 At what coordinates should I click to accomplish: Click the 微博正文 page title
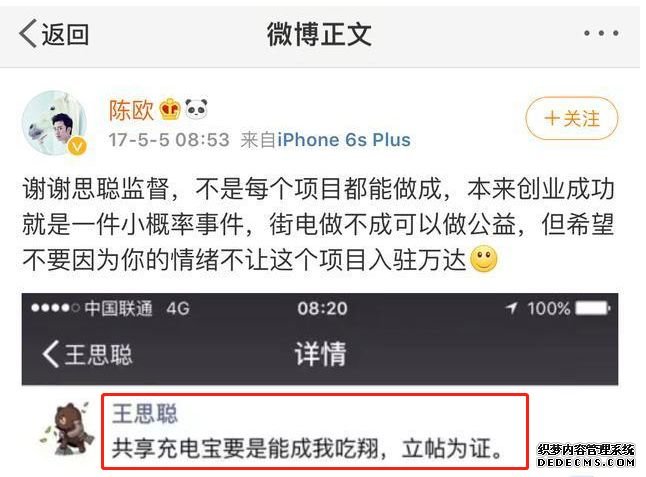click(319, 34)
